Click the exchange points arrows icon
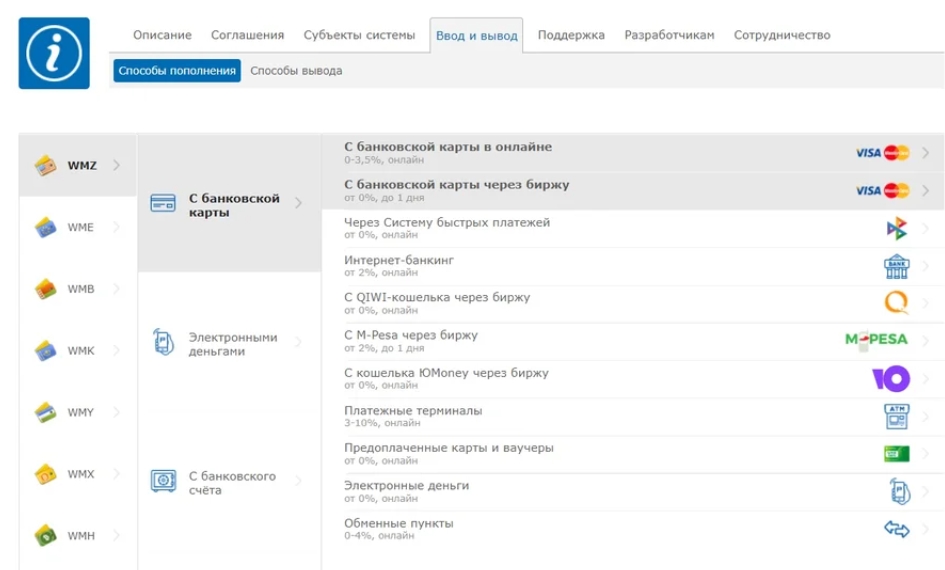 [x=896, y=529]
